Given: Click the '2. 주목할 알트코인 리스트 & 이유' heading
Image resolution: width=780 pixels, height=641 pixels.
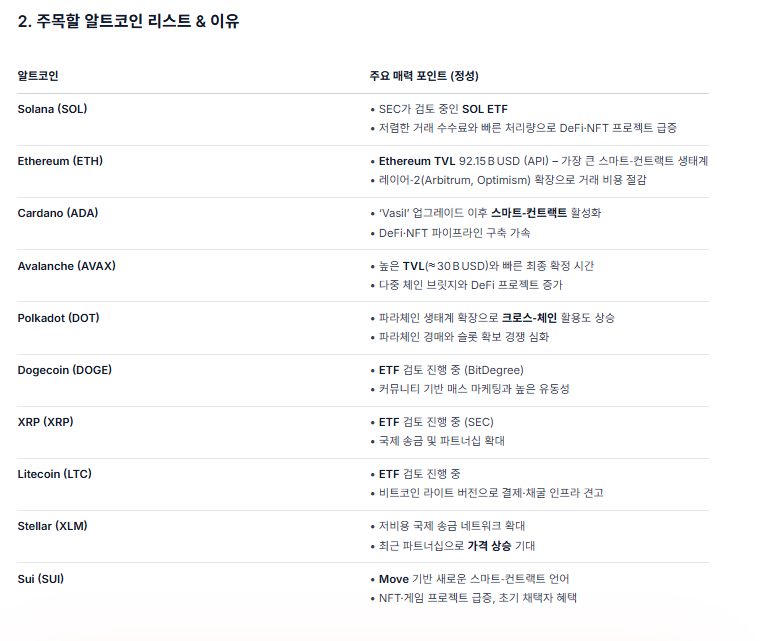Looking at the screenshot, I should (x=128, y=21).
